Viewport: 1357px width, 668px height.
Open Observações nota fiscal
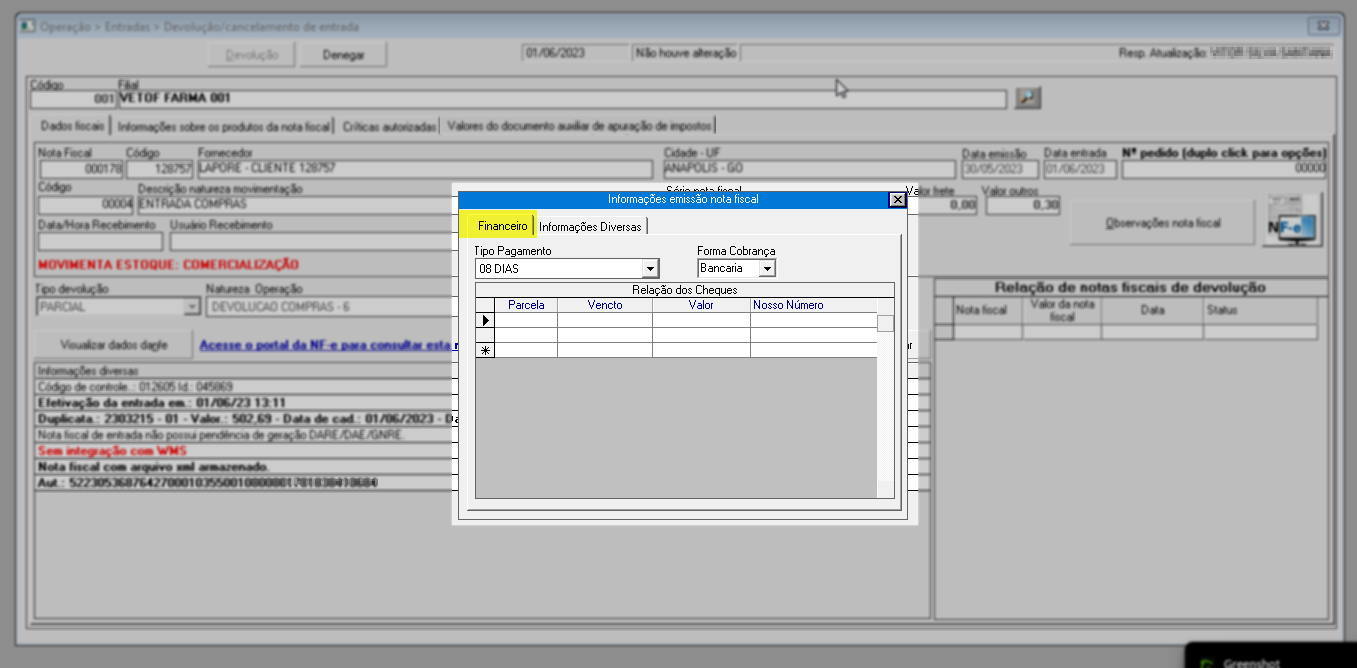click(1161, 223)
